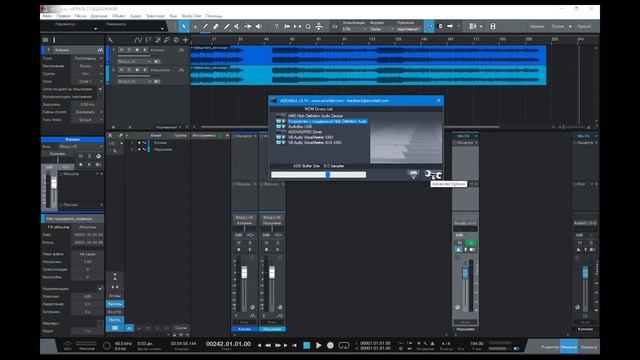Open the Группа dropdown in the inspector
Screen dimensions: 640x360
coord(87,73)
